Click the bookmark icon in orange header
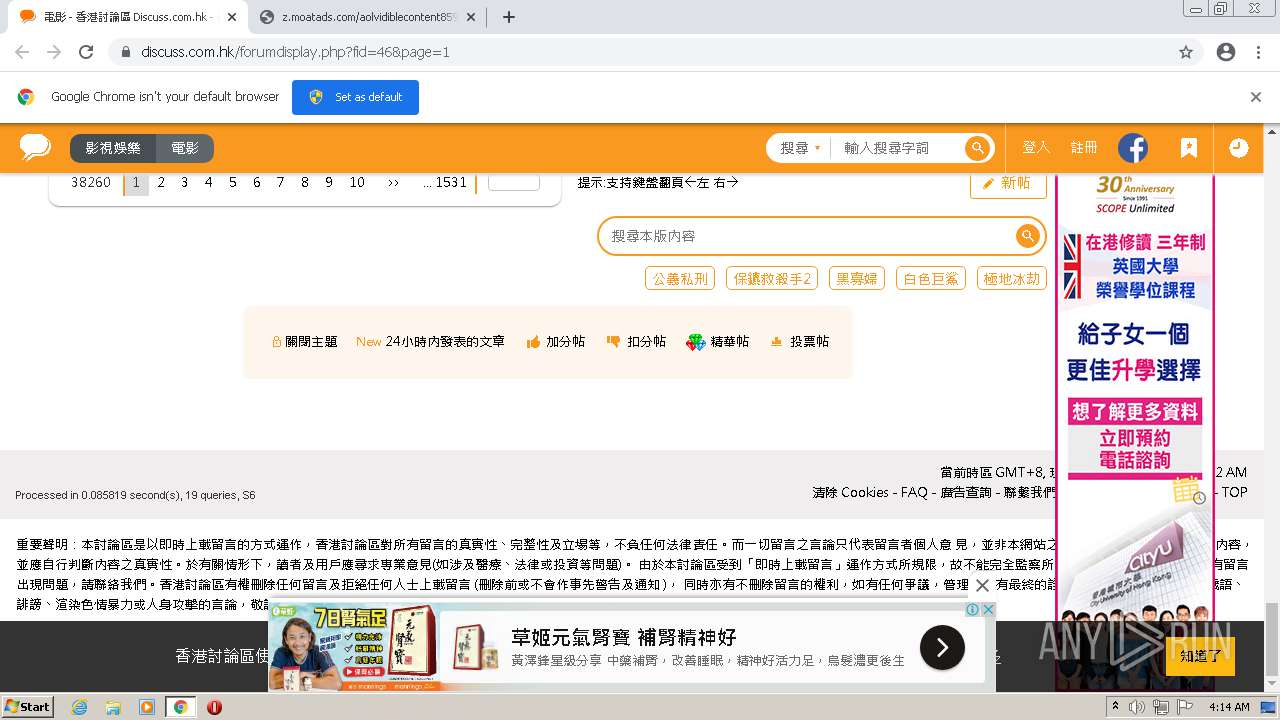This screenshot has height=720, width=1280. (x=1188, y=148)
